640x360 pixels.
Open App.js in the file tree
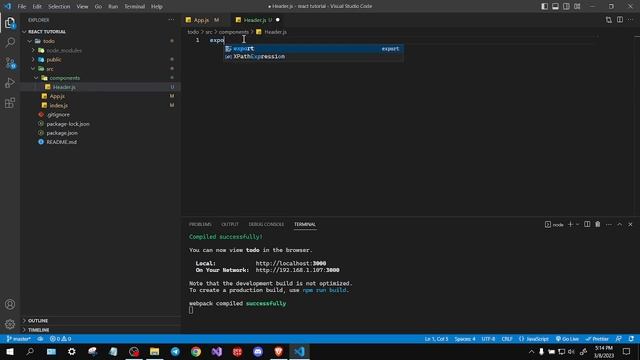[x=57, y=96]
